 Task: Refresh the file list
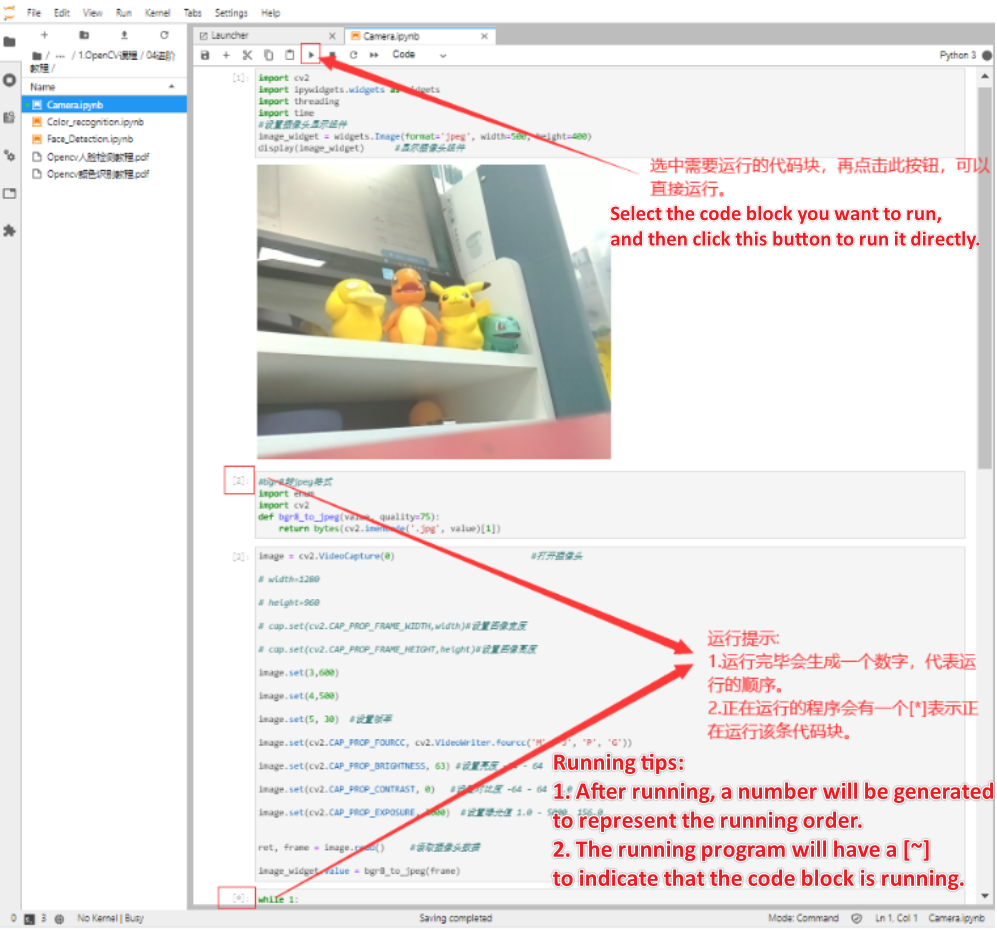tap(165, 35)
